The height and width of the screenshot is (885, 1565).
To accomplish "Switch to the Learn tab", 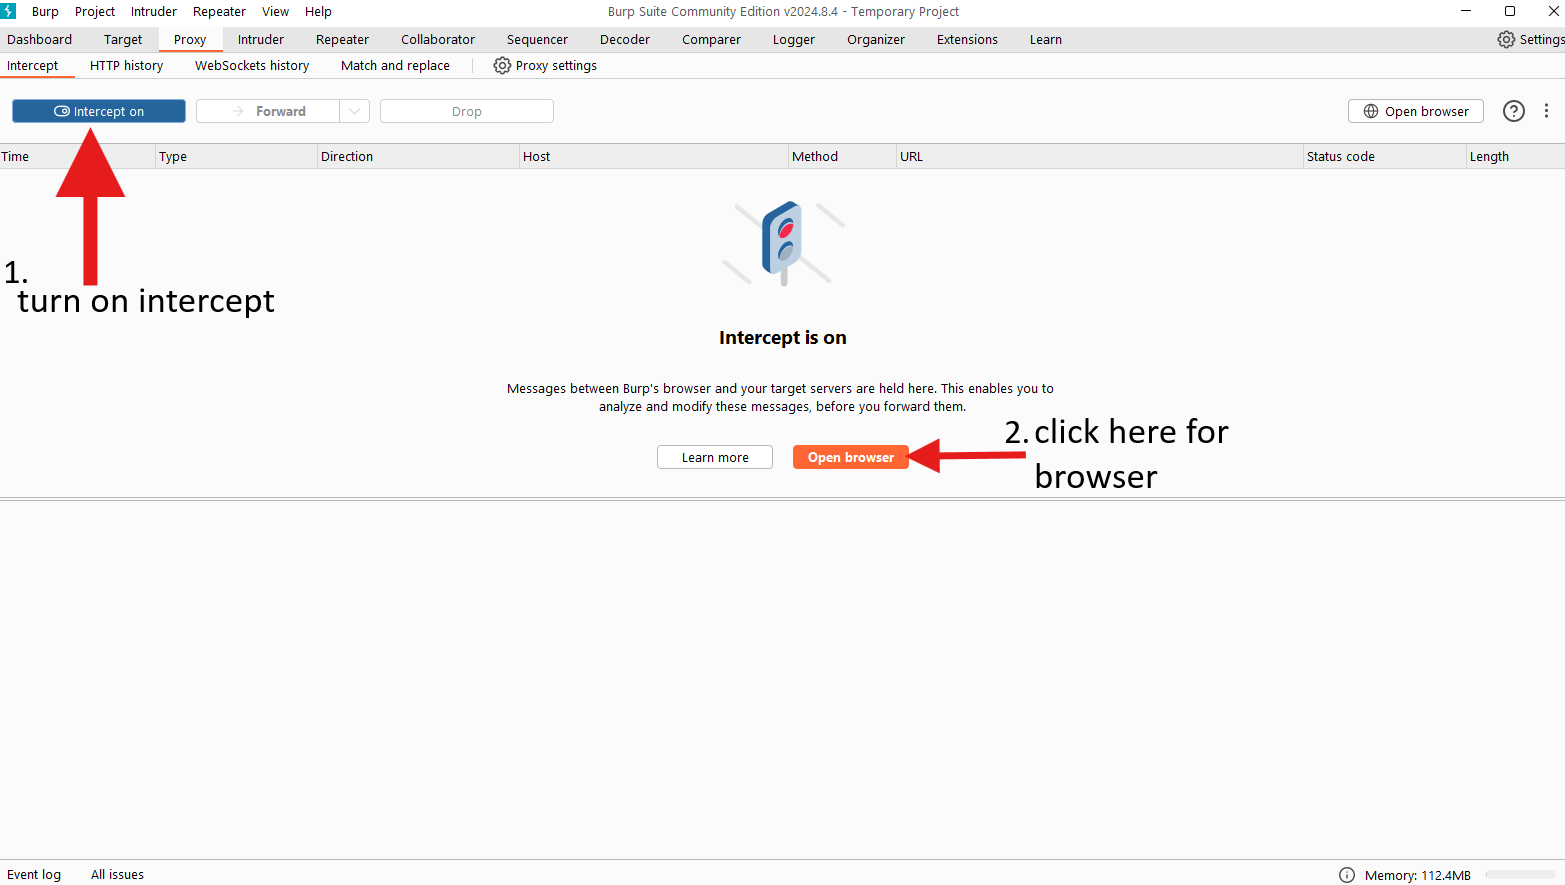I will 1046,39.
